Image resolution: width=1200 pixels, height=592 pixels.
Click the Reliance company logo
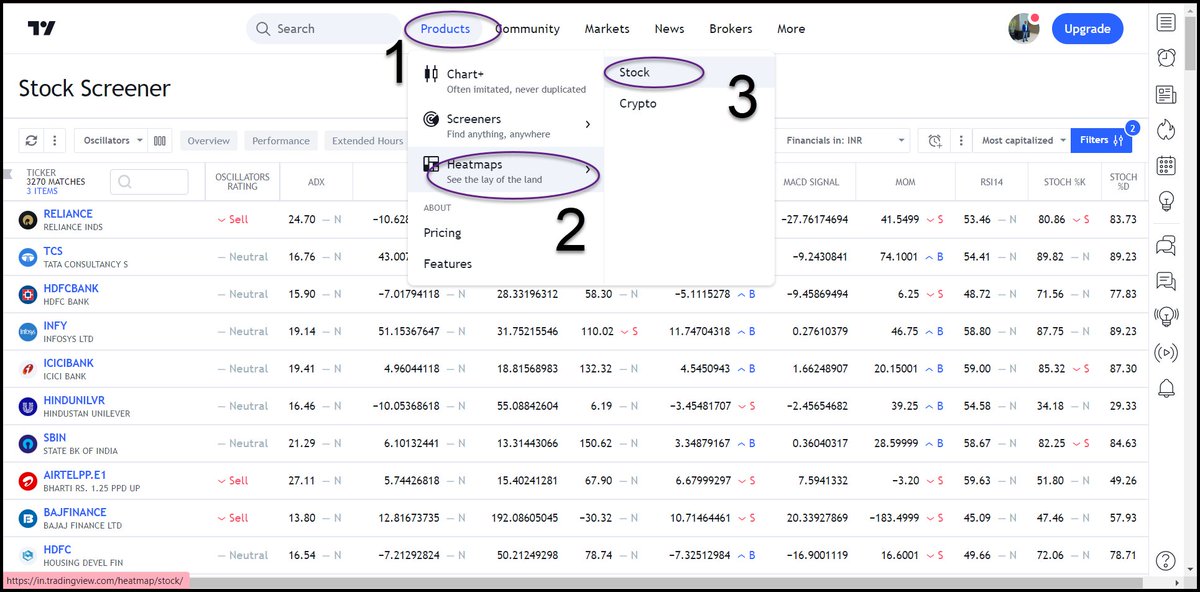[28, 220]
